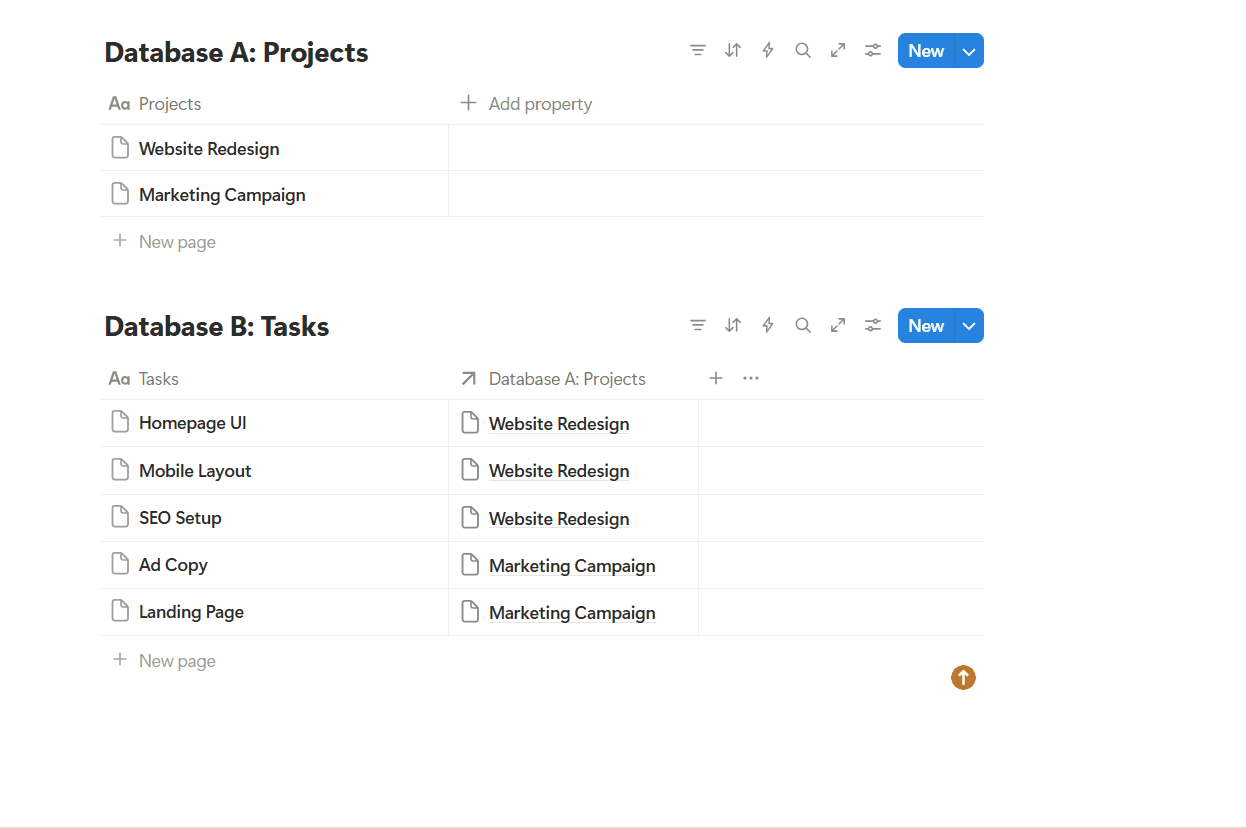This screenshot has height=828, width=1246.
Task: Expand Database B: Tasks to full page
Action: pos(838,325)
